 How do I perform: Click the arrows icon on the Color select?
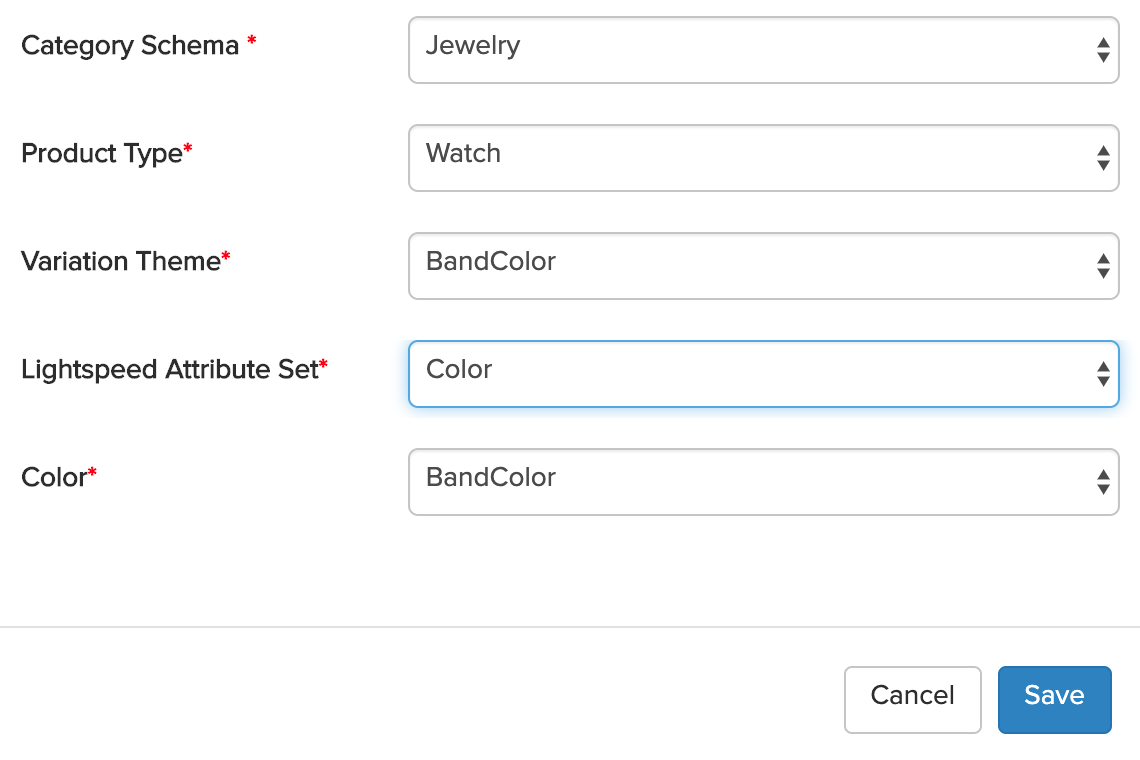click(x=1102, y=482)
